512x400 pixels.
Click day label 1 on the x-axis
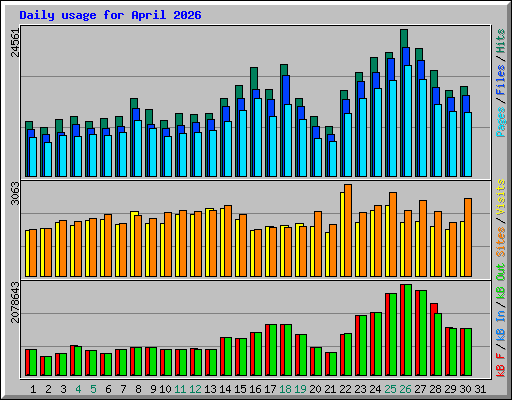[x=33, y=389]
